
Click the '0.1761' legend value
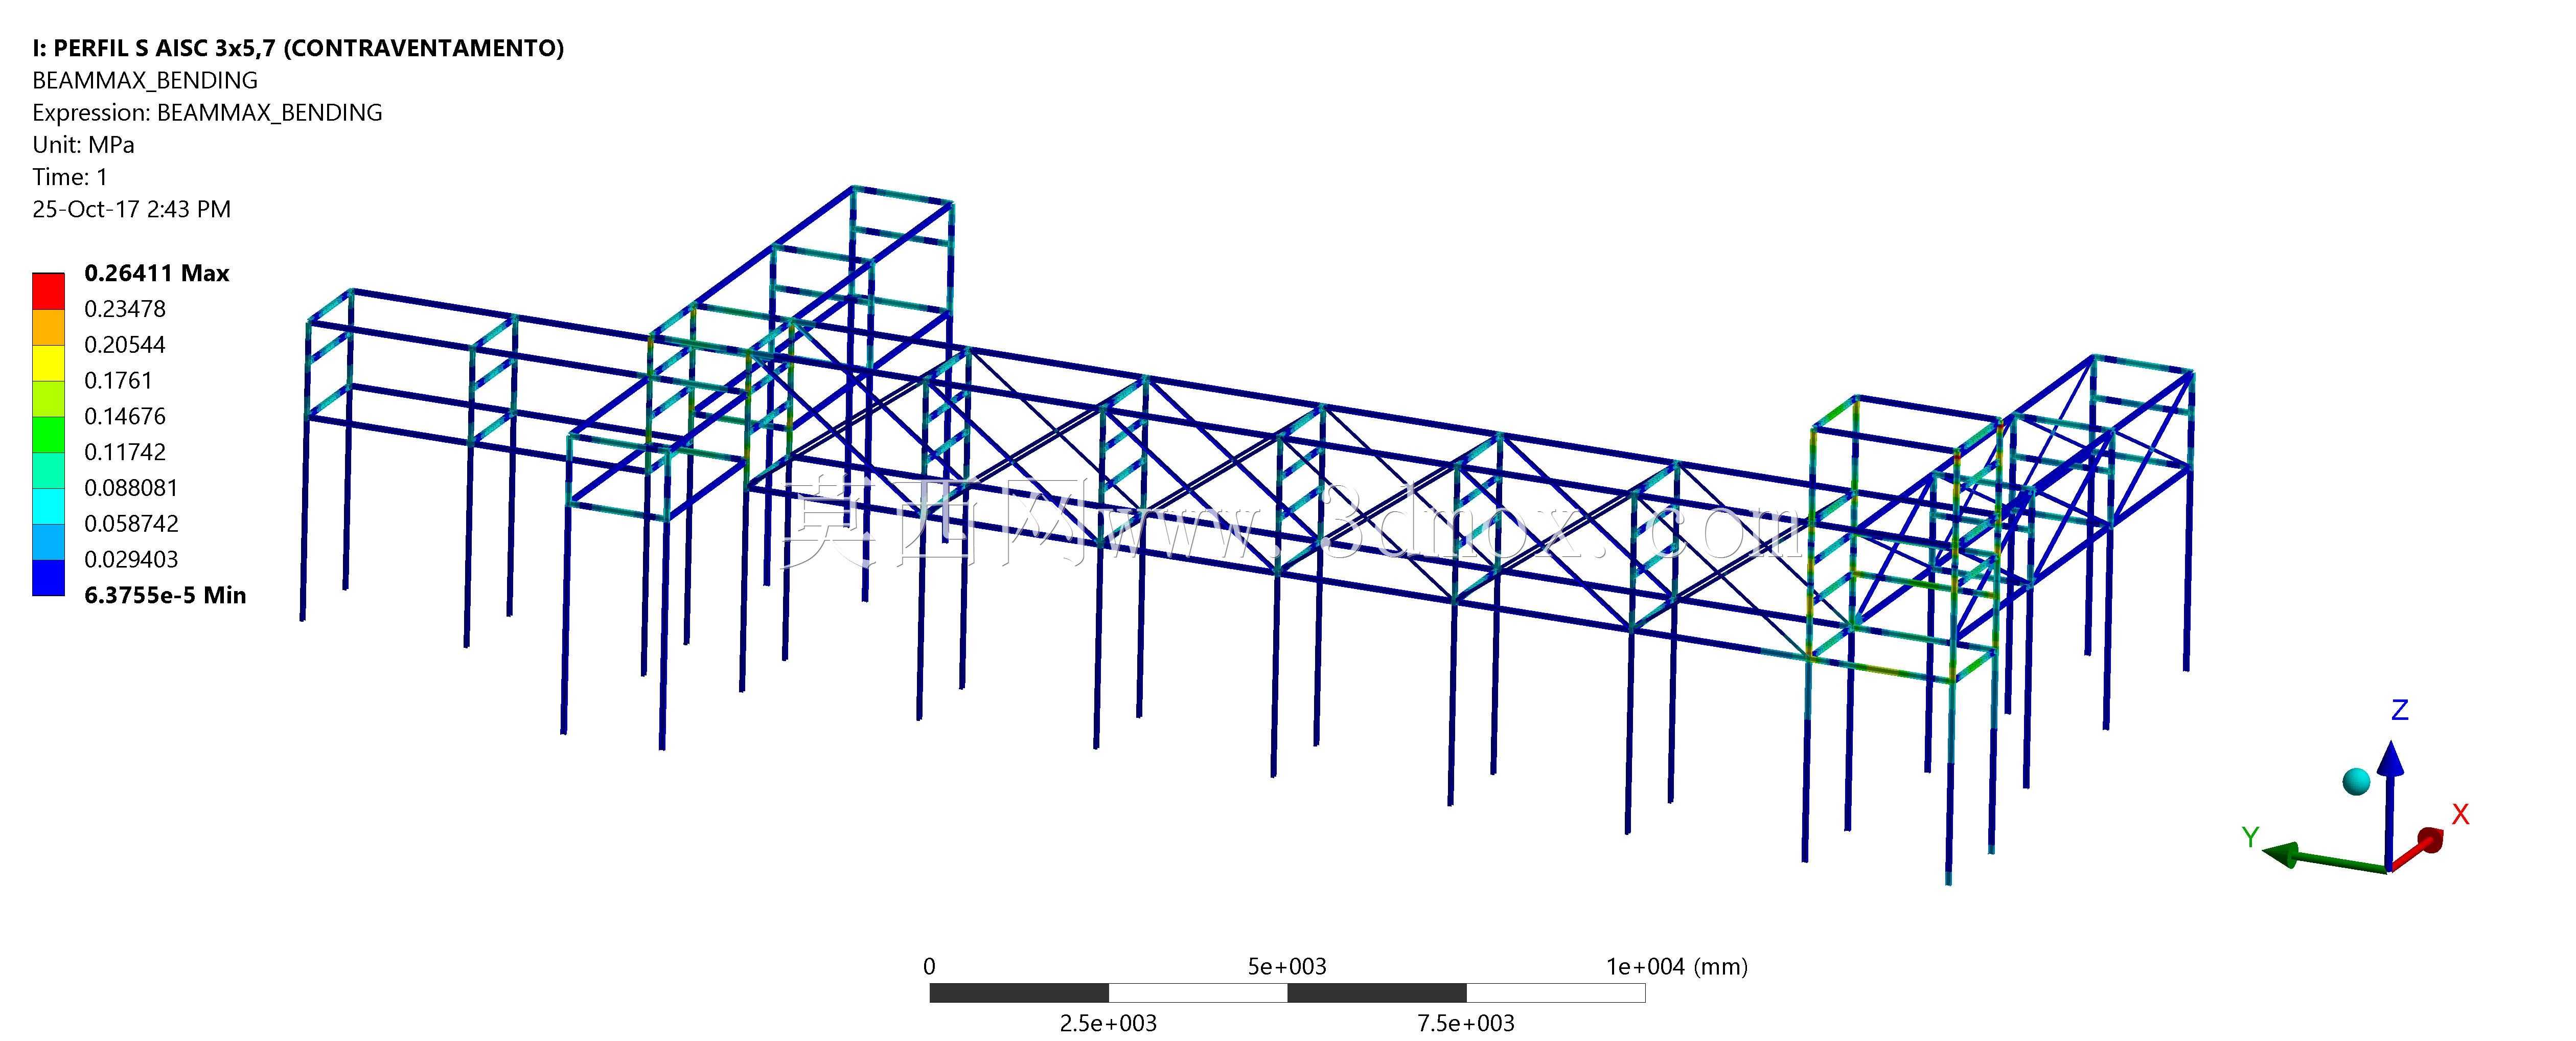pos(118,381)
